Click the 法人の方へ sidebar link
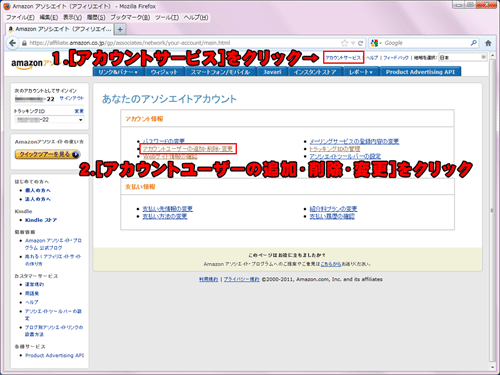Image resolution: width=500 pixels, height=375 pixels. point(38,199)
